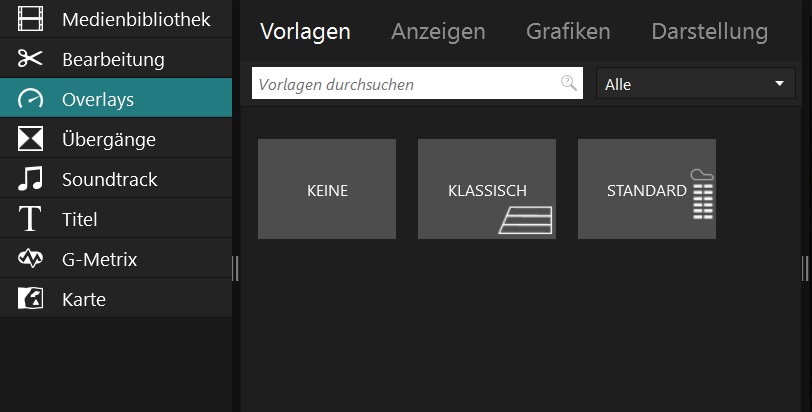Click the Übergänge transition icon
This screenshot has height=412, width=812.
(x=31, y=139)
